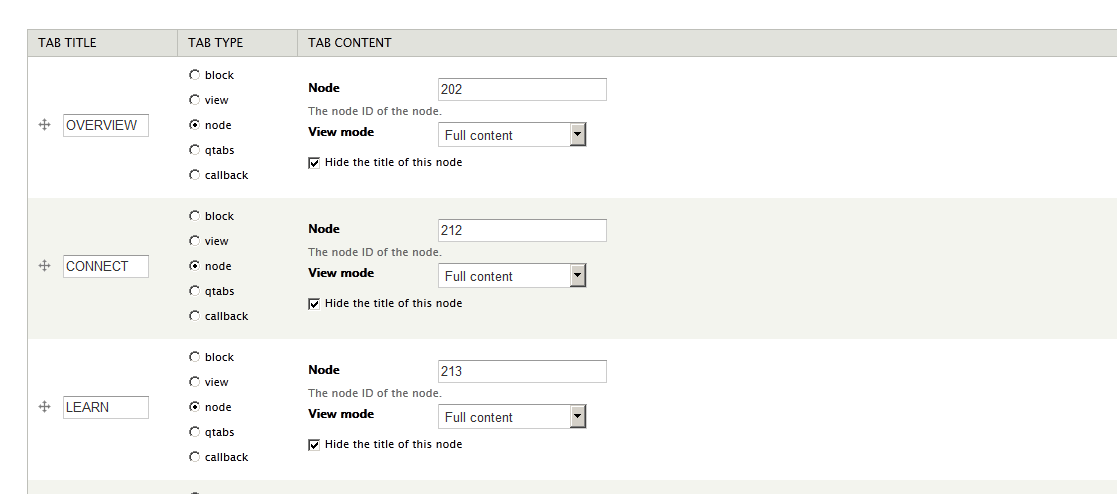Choose qtabs type for OVERVIEW tab
Image resolution: width=1117 pixels, height=494 pixels.
[x=194, y=150]
